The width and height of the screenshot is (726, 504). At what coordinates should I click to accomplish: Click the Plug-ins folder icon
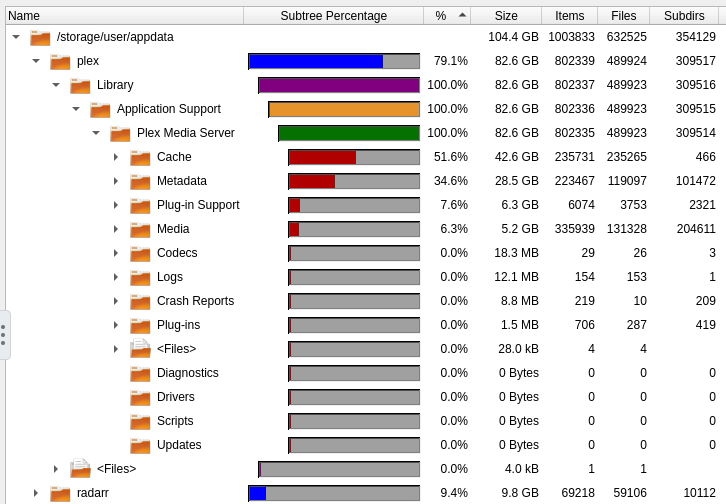pos(140,326)
